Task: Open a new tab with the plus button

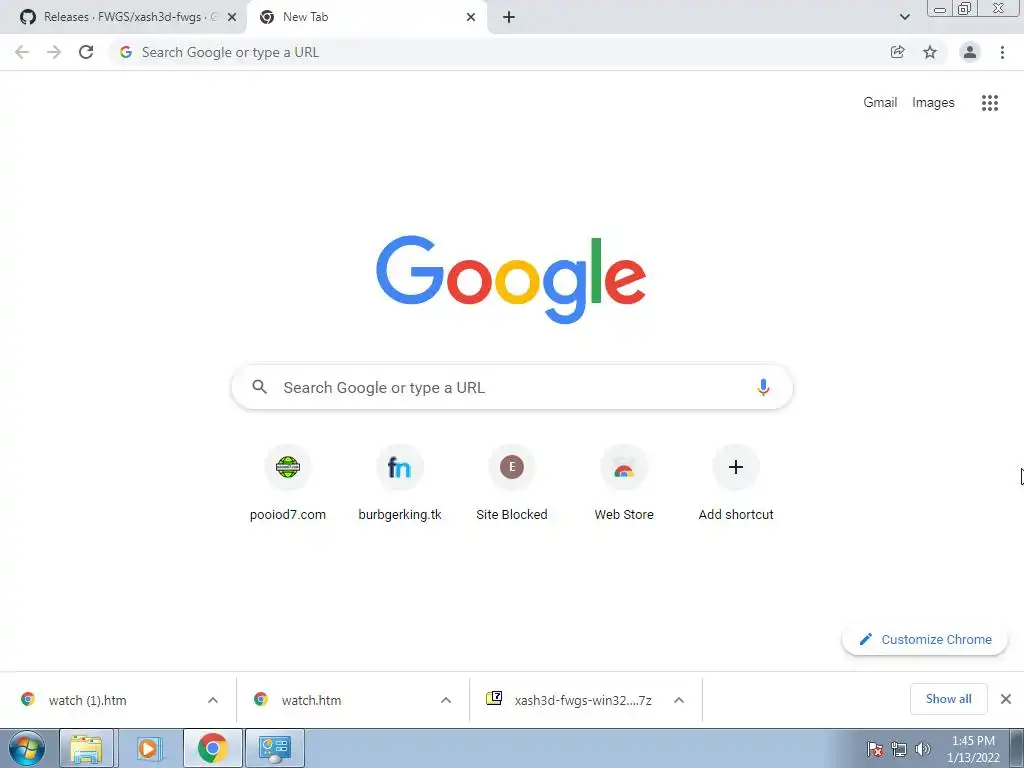Action: pyautogui.click(x=509, y=17)
